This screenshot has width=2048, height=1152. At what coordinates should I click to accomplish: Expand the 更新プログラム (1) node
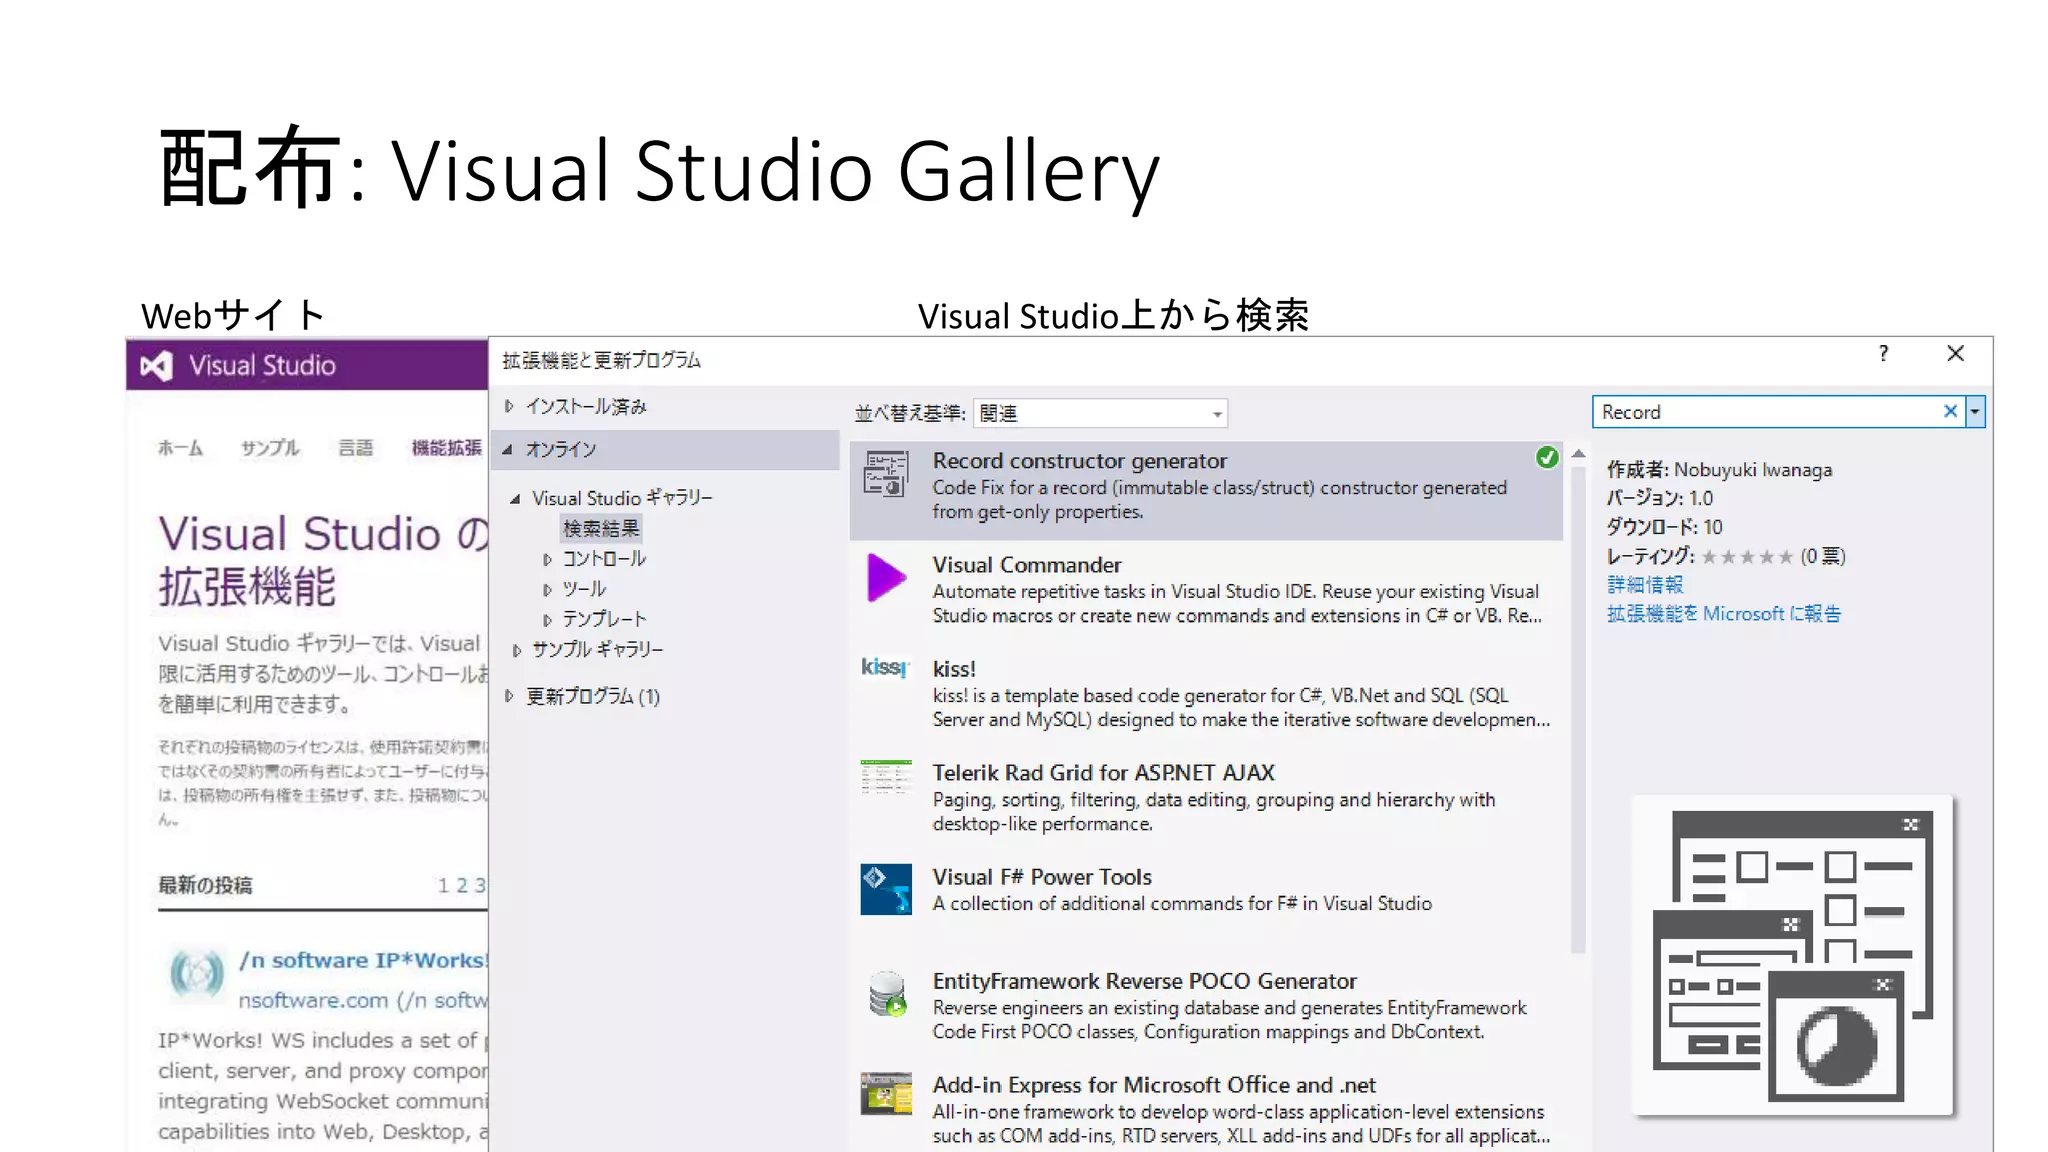click(509, 696)
